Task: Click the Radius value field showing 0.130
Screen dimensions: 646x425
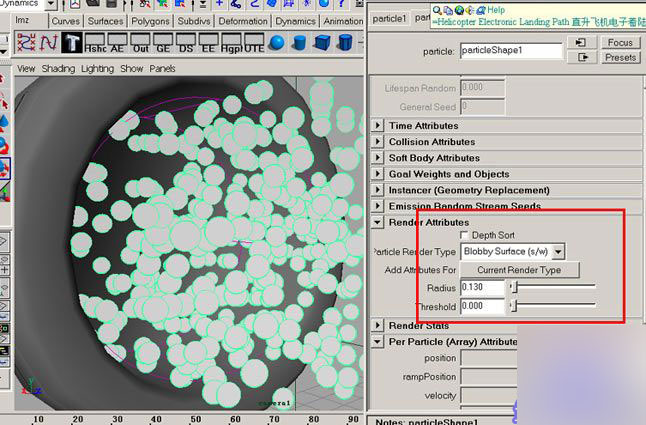Action: click(482, 287)
